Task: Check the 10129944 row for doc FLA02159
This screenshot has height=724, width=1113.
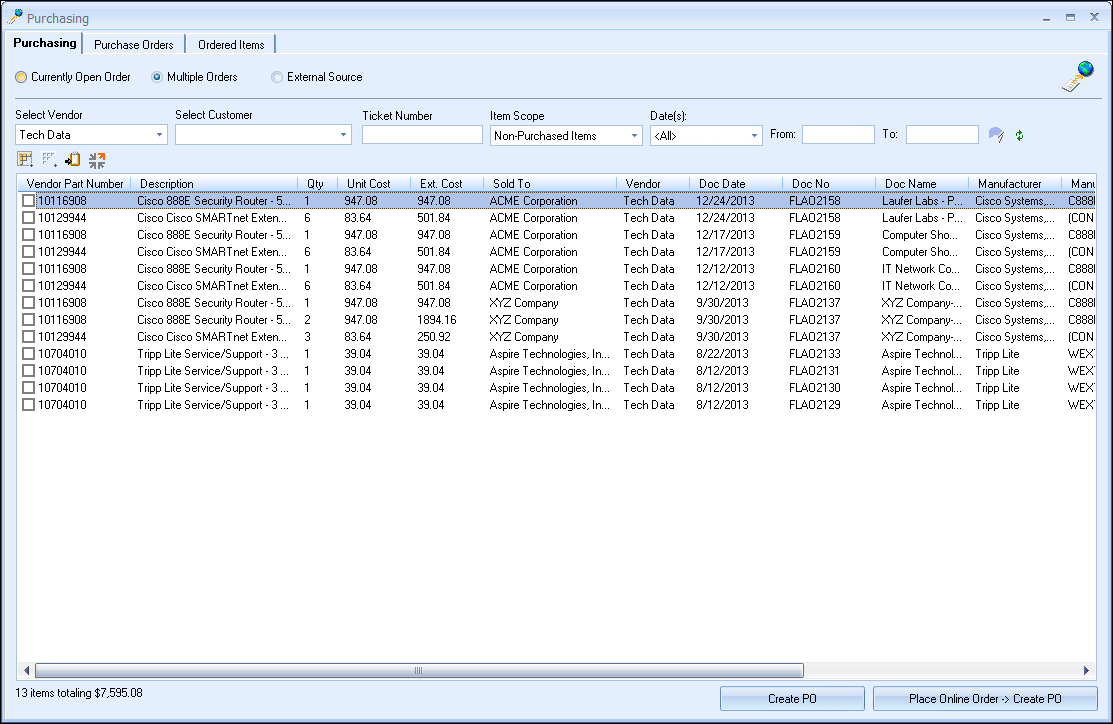Action: pyautogui.click(x=28, y=252)
